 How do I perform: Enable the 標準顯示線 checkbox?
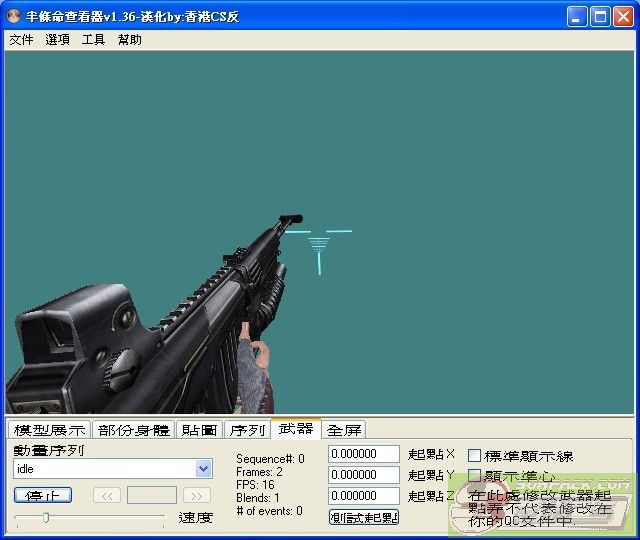click(475, 456)
